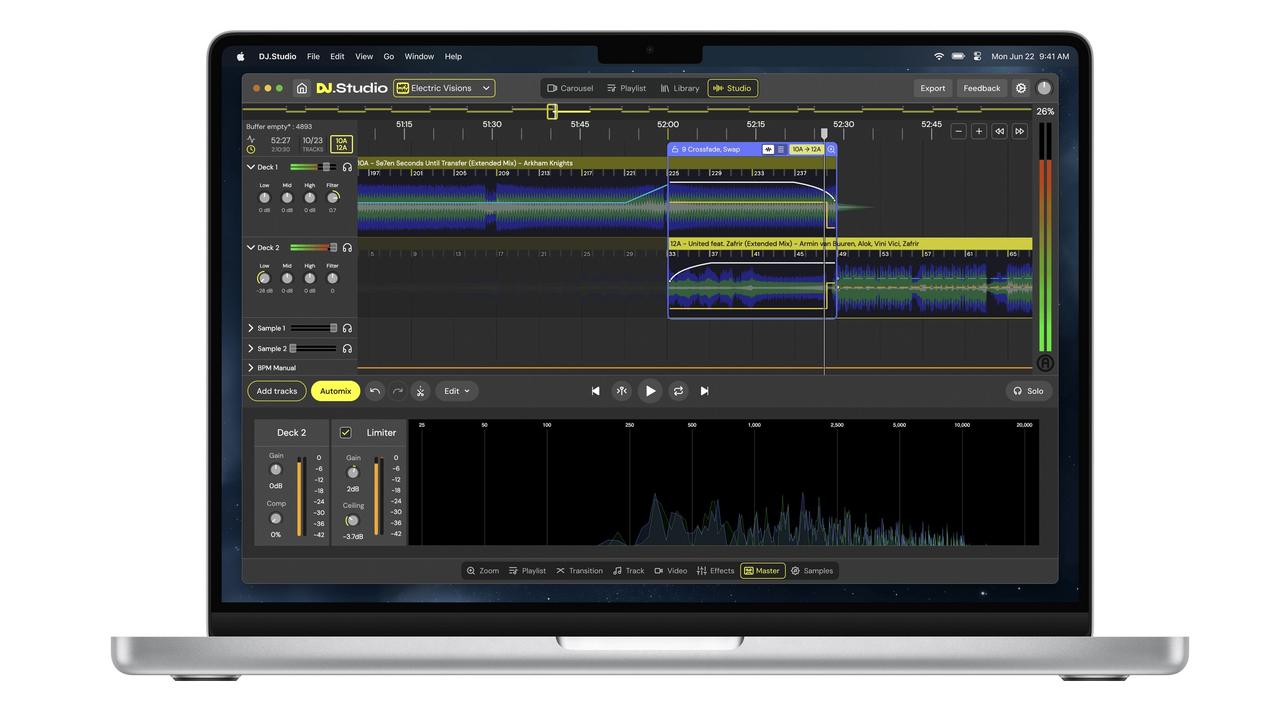This screenshot has height=720, width=1280.
Task: Expand the BPM Manual row
Action: (x=251, y=368)
